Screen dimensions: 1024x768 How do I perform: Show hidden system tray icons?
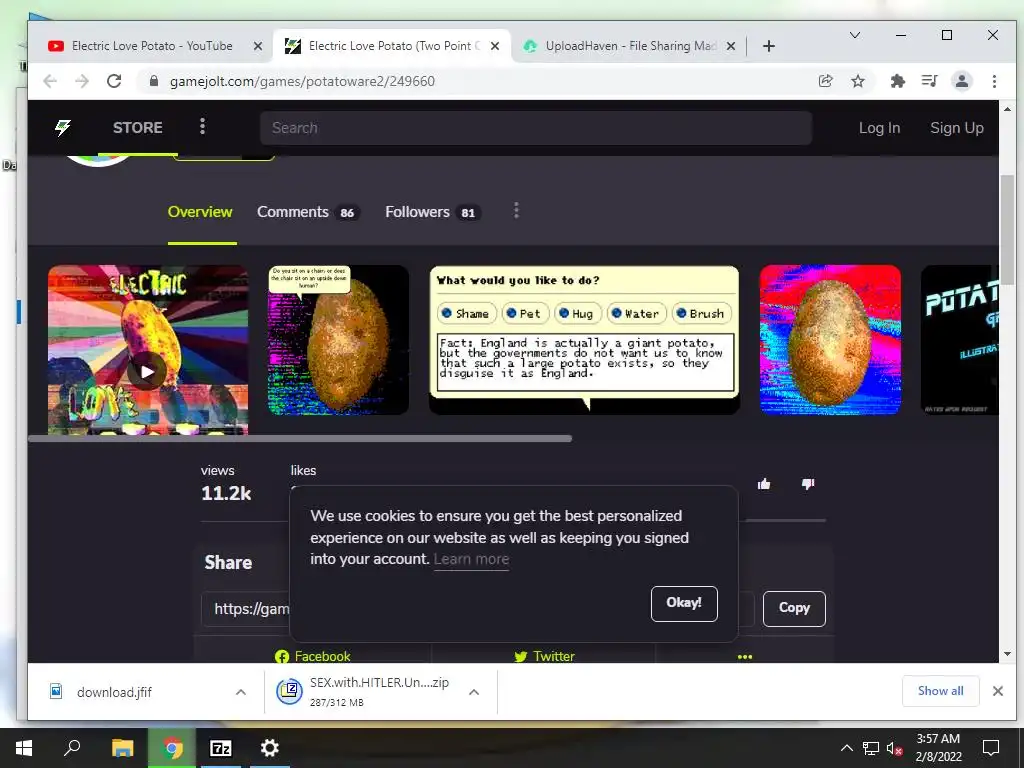[846, 748]
